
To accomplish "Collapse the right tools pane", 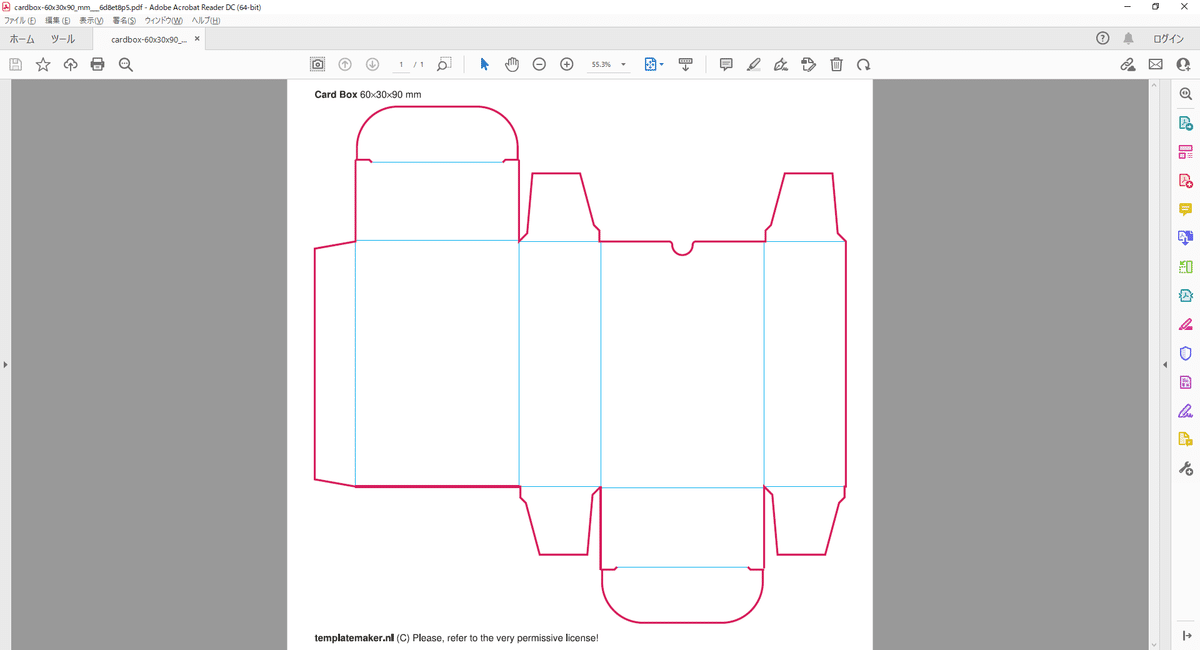I will [x=1165, y=365].
